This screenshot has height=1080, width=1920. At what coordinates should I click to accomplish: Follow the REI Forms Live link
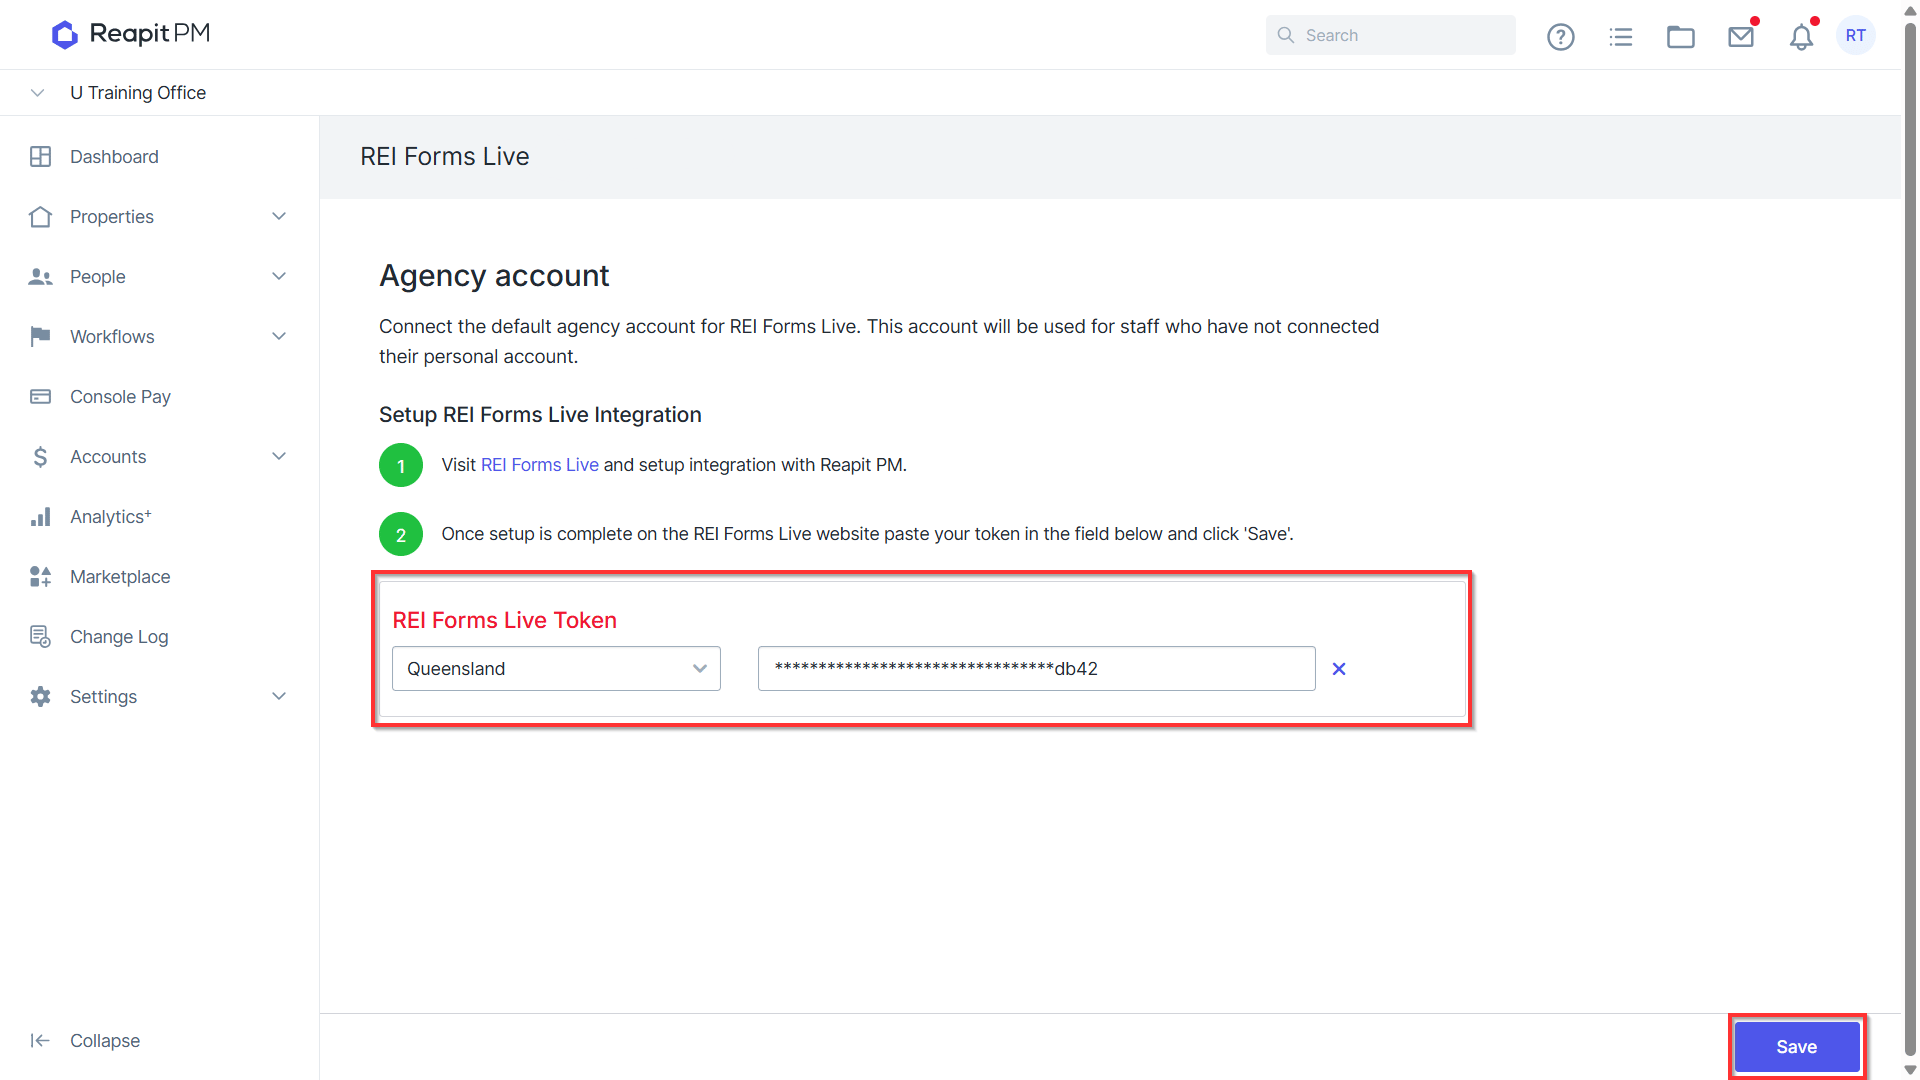point(539,465)
